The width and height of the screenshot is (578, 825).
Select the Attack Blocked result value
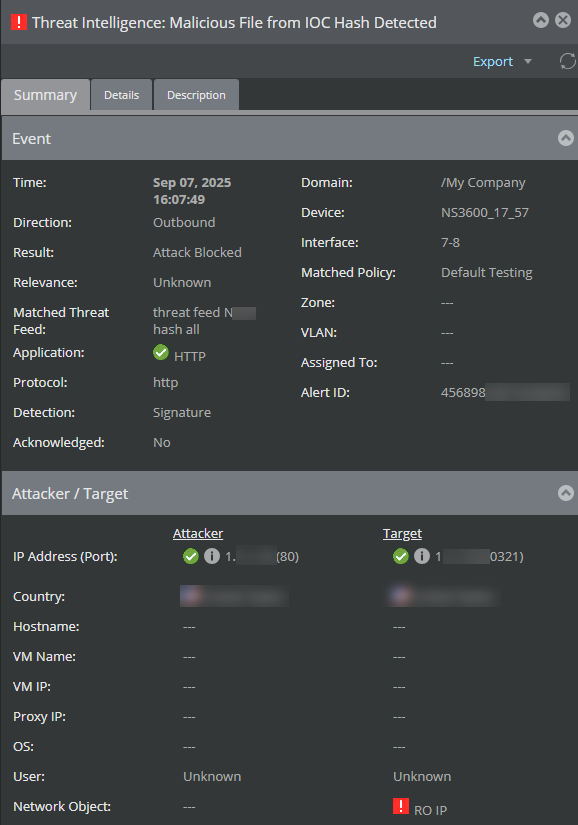pyautogui.click(x=197, y=253)
